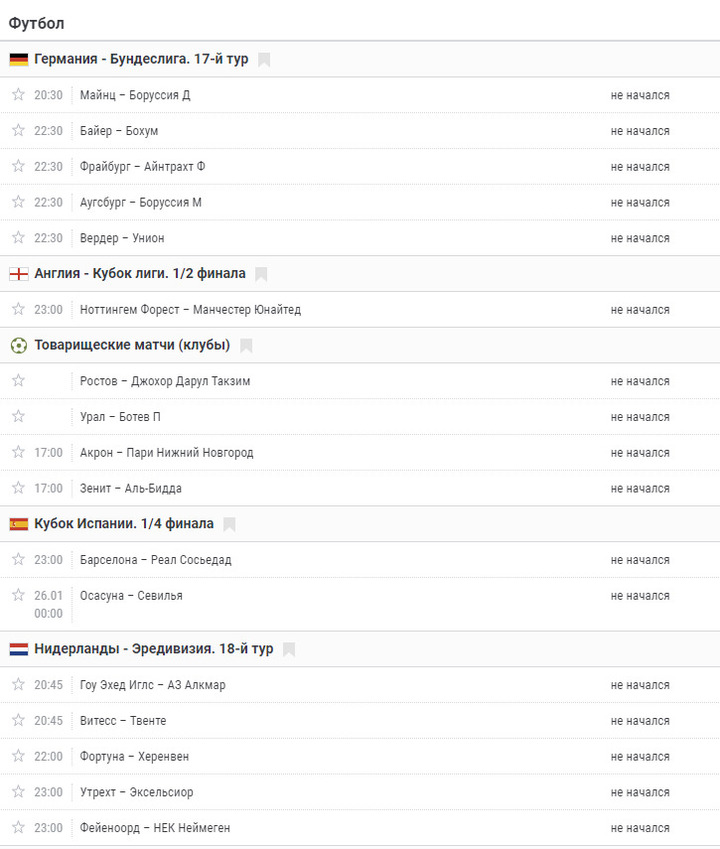Click the football icon near Товарищеские матчи
Image resolution: width=720 pixels, height=849 pixels.
pos(19,345)
